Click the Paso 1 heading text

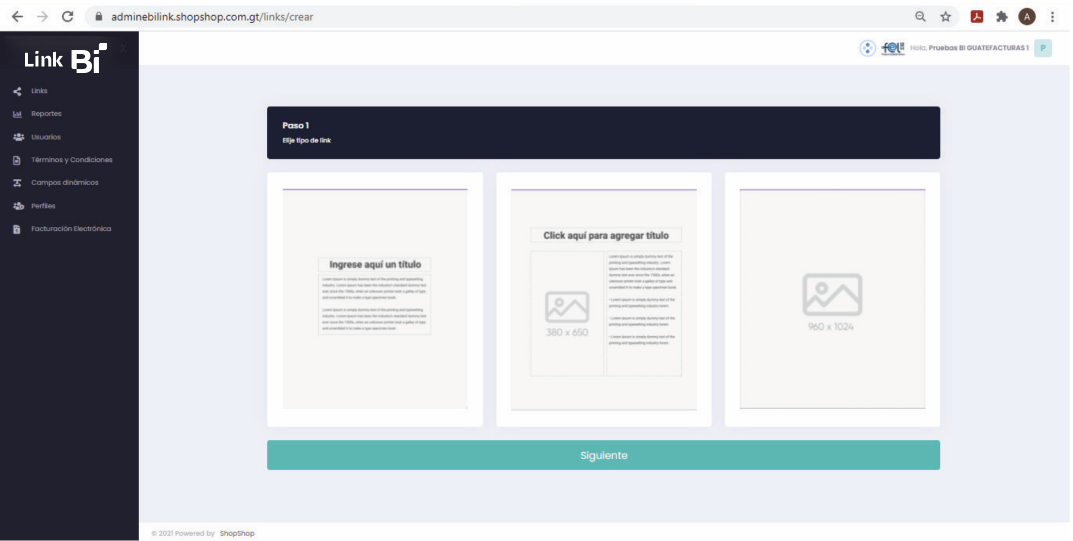click(x=296, y=125)
